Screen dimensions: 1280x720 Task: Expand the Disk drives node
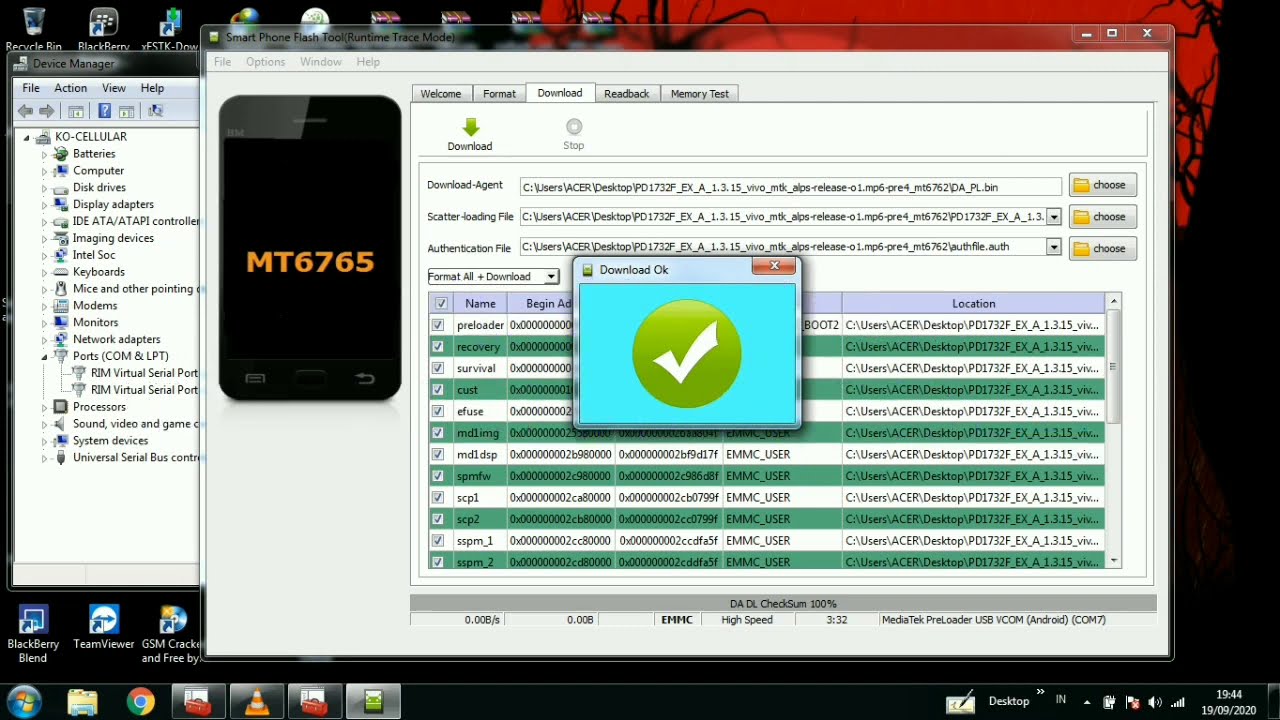(44, 188)
